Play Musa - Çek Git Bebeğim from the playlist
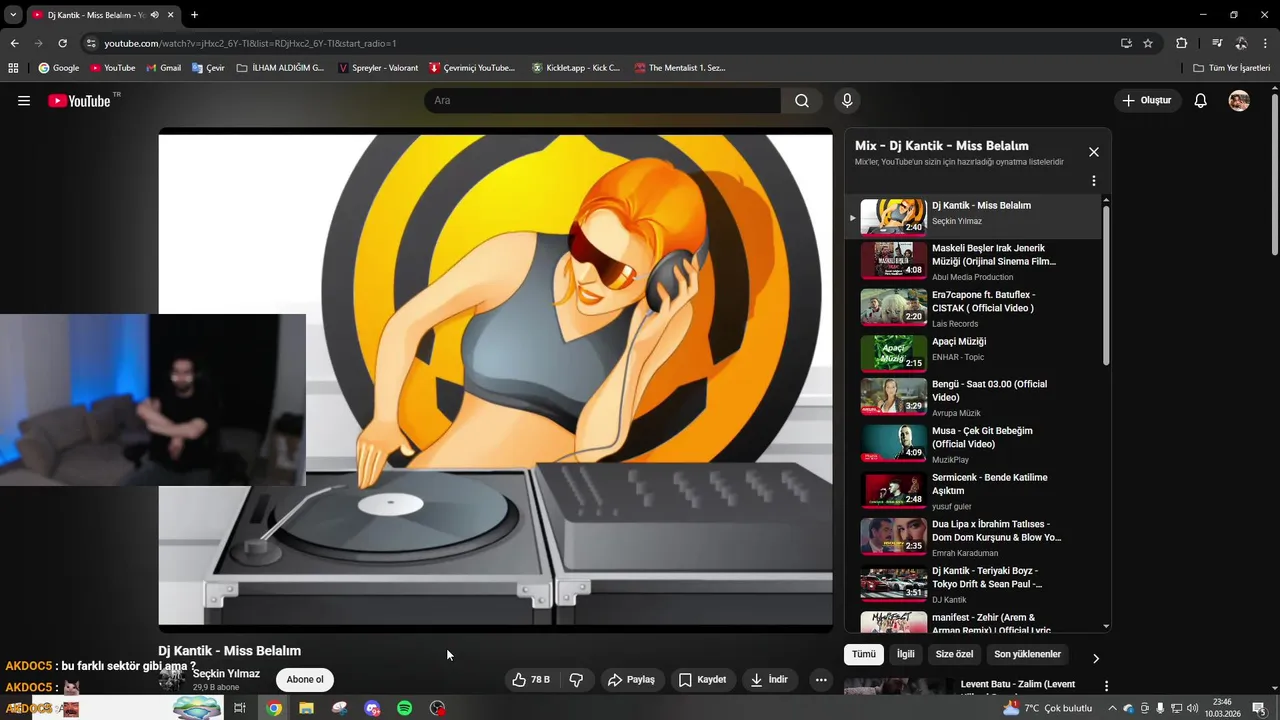 coord(973,444)
